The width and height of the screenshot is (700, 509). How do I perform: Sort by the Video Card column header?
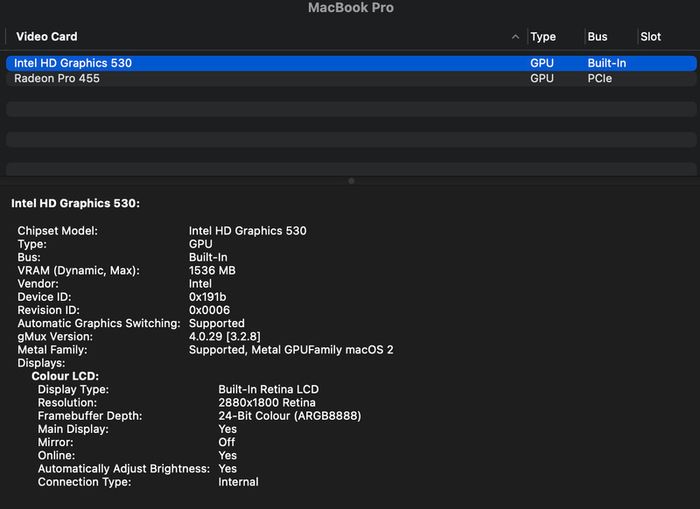coord(46,37)
